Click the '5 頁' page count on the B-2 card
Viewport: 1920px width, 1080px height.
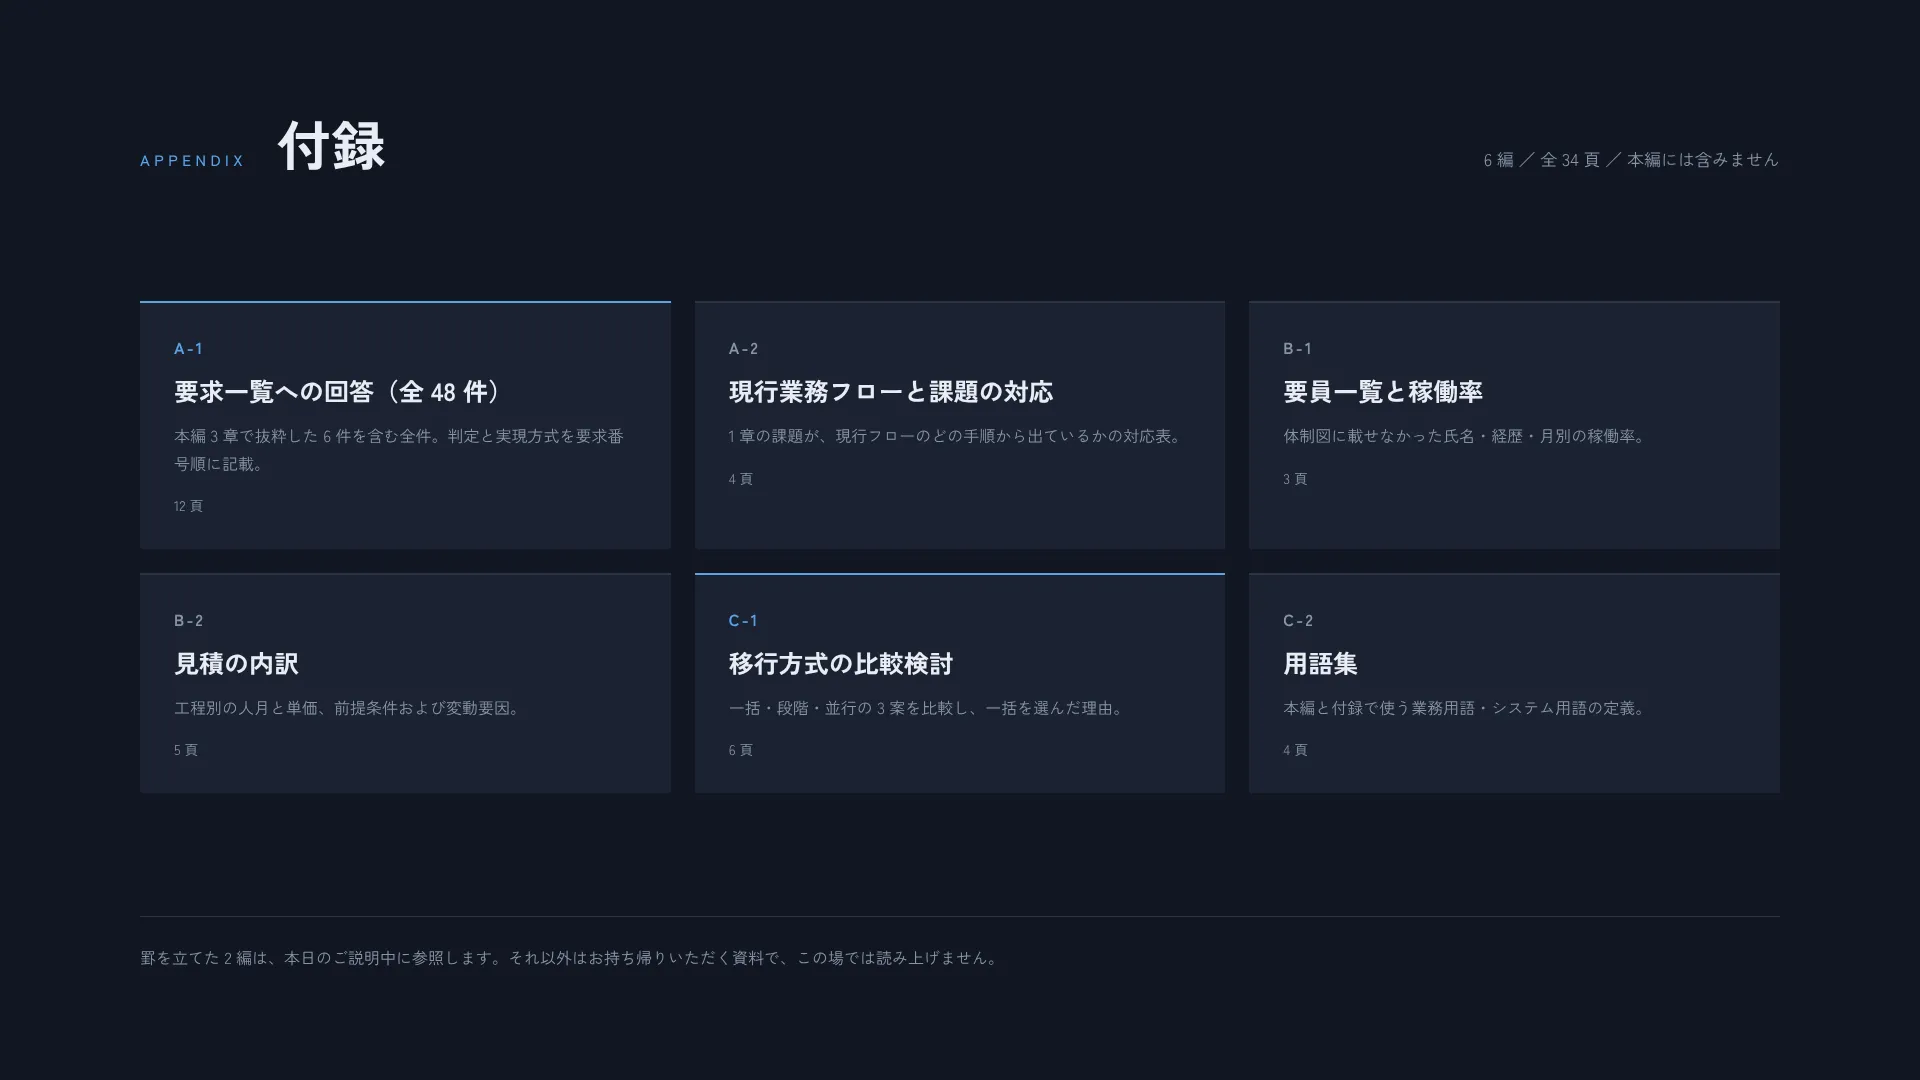pyautogui.click(x=186, y=750)
